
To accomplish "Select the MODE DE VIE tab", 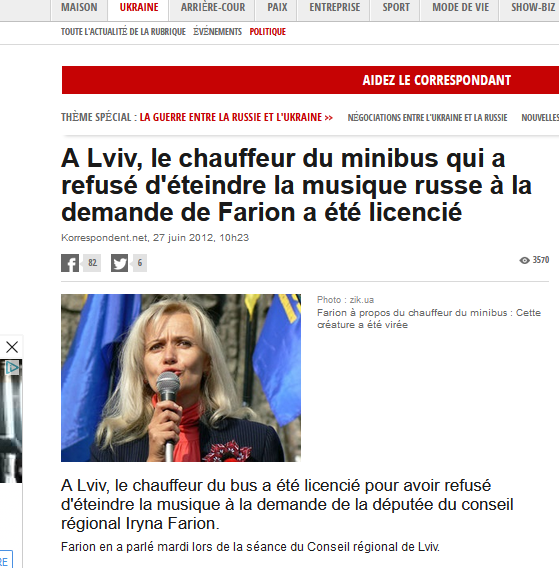I will coord(460,7).
